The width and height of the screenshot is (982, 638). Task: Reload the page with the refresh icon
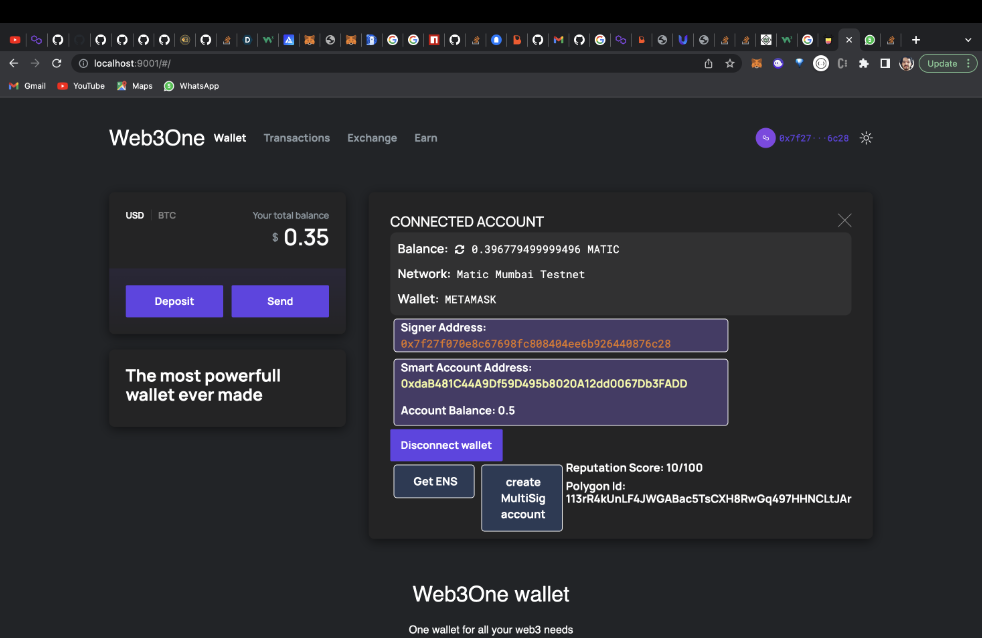click(x=56, y=63)
